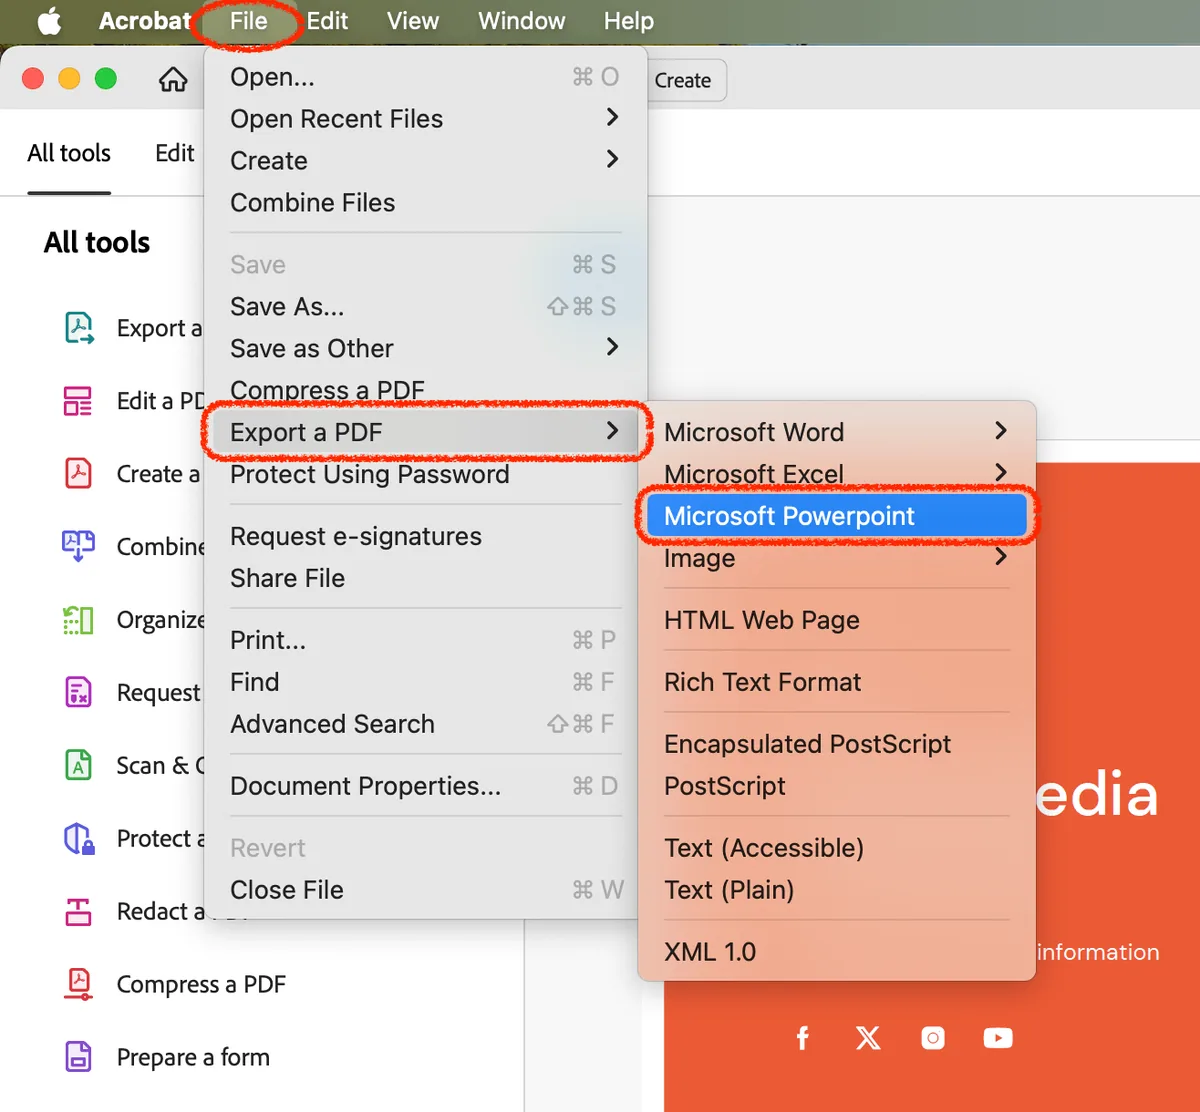Choose Share File from the File menu
1200x1112 pixels.
tap(426, 579)
